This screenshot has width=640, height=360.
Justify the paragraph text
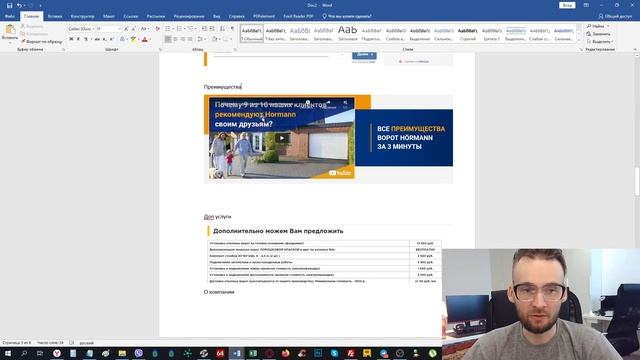point(190,39)
